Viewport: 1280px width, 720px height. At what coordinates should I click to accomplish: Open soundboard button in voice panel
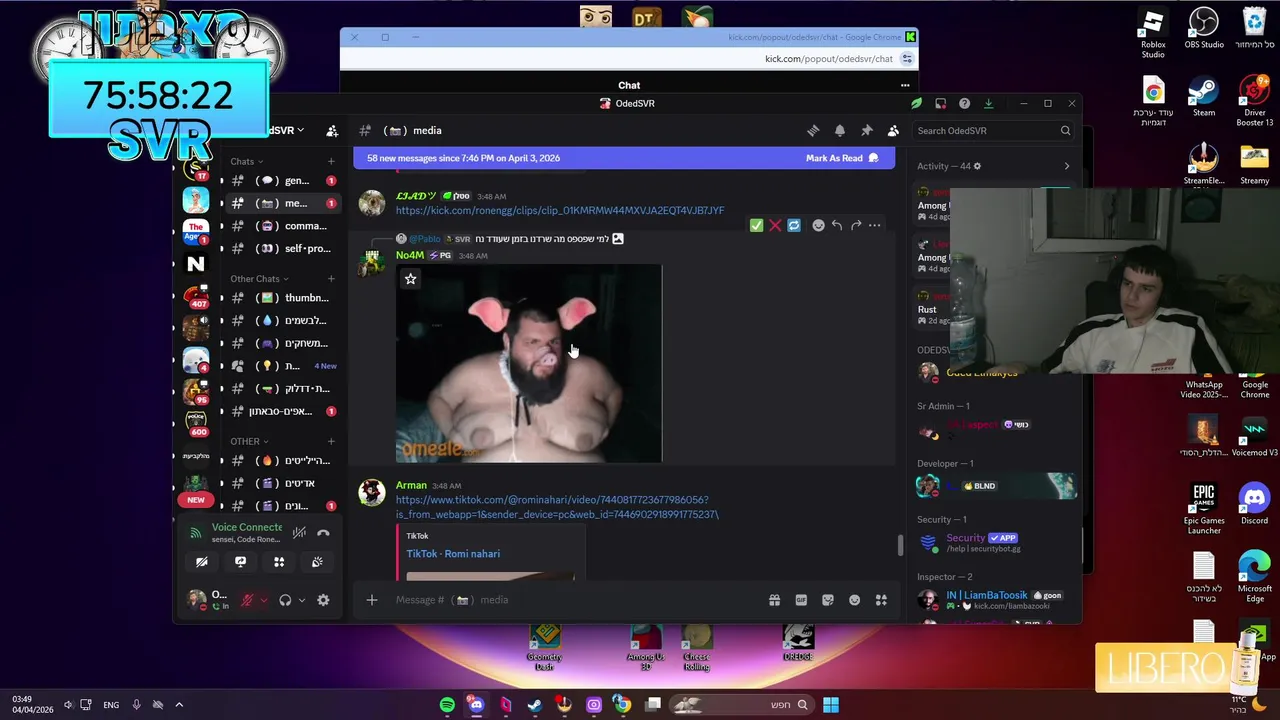(317, 562)
